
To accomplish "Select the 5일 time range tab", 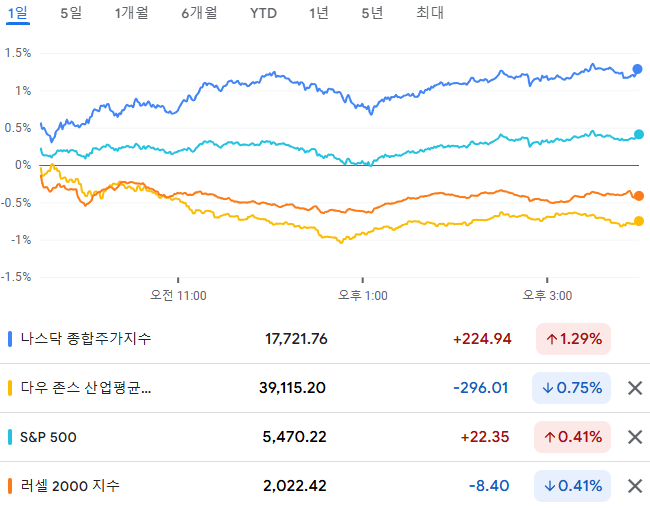I will 71,13.
